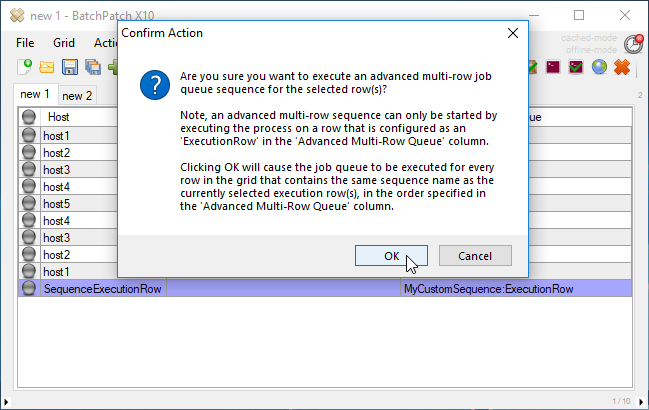The width and height of the screenshot is (649, 410).
Task: Click the new grid toolbar icon
Action: (x=25, y=68)
